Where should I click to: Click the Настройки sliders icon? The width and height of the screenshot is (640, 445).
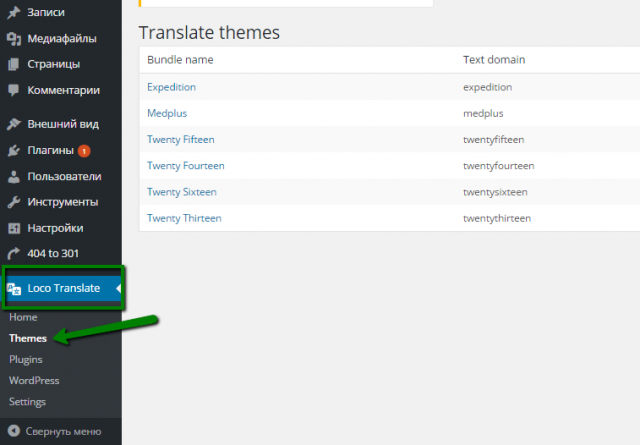13,228
